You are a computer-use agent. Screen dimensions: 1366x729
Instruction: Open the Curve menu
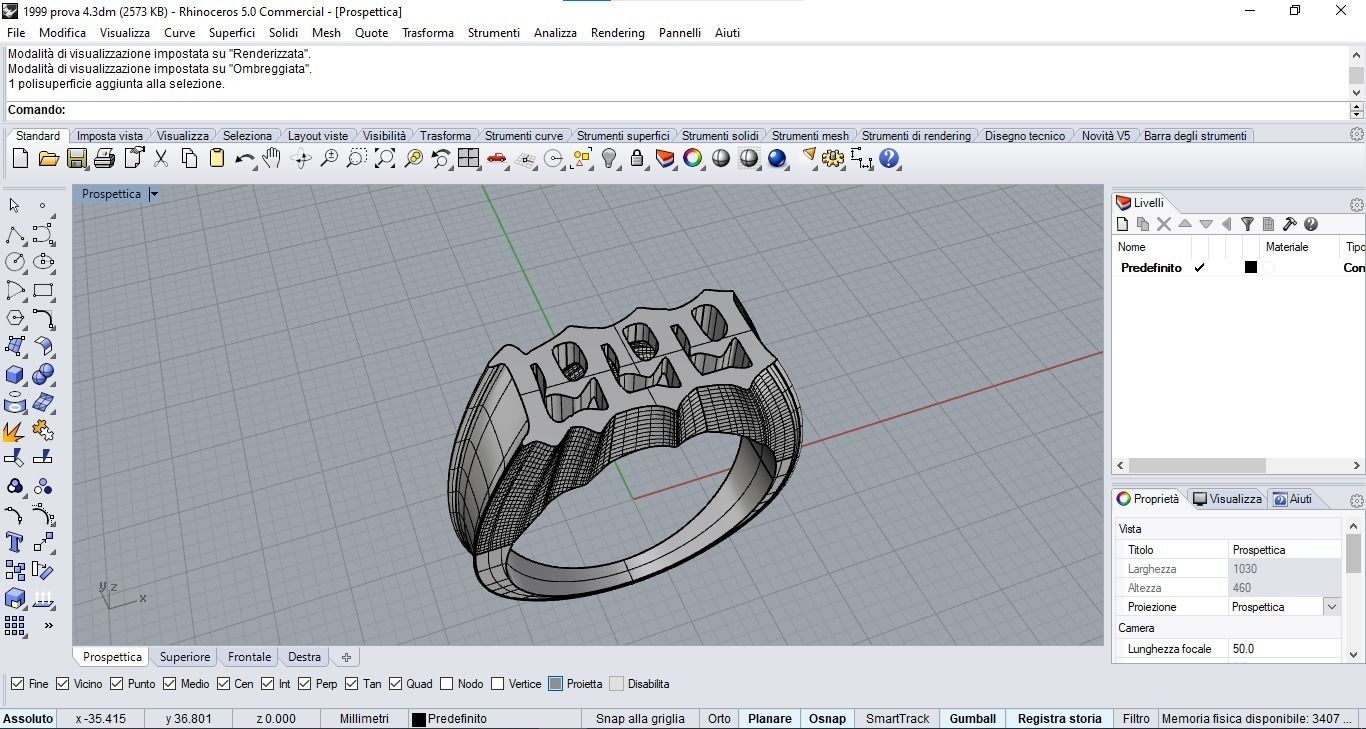click(180, 33)
